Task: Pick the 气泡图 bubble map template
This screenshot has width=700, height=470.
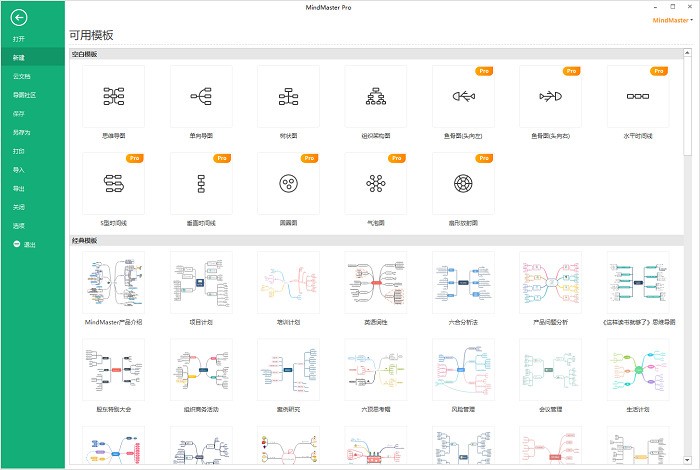Action: click(x=376, y=183)
